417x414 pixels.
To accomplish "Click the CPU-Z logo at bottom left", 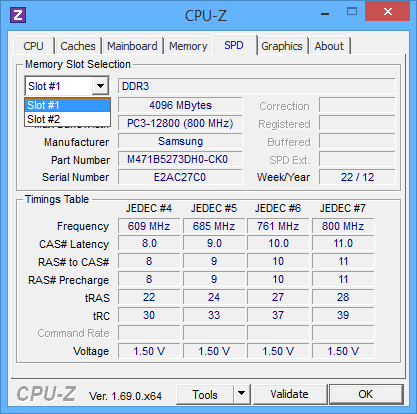I will pos(46,394).
